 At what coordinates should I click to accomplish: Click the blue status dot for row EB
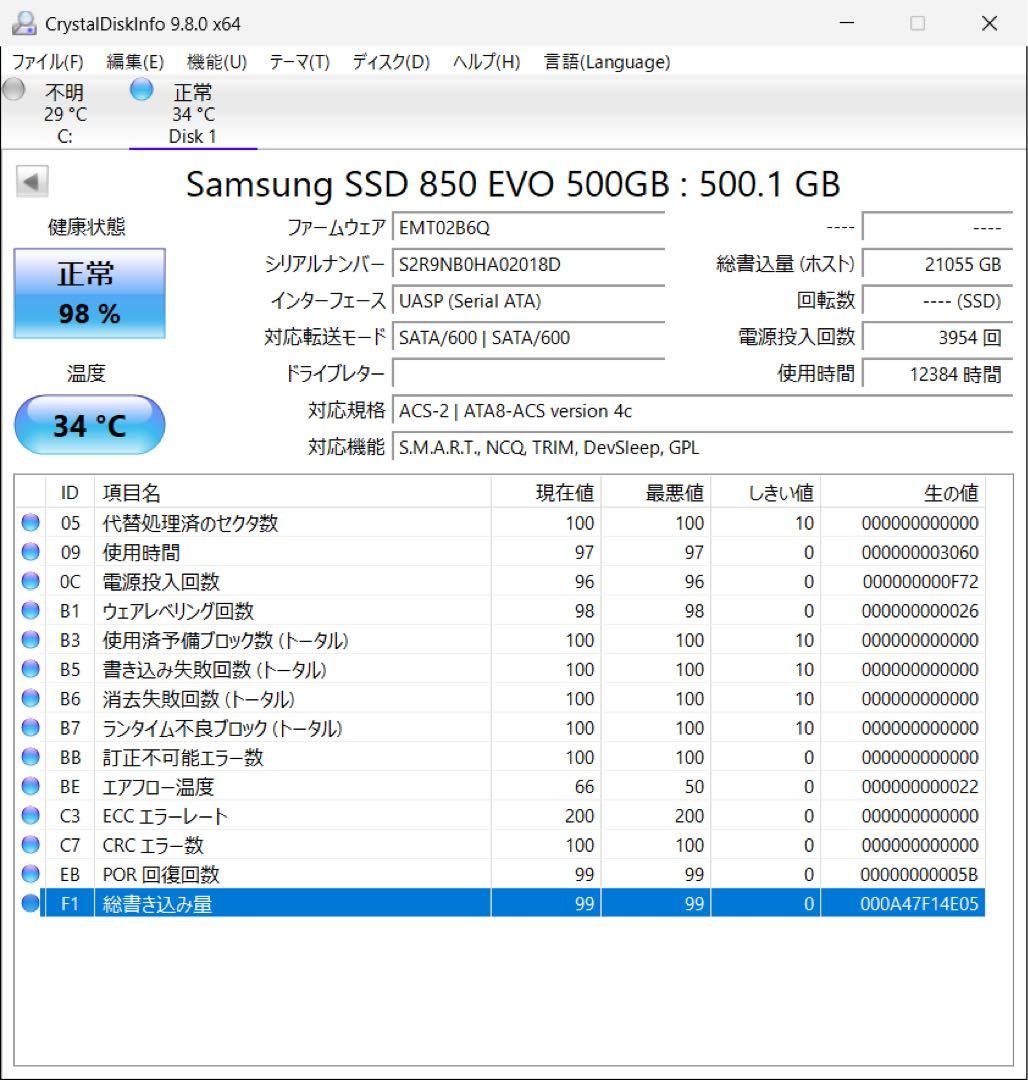point(30,874)
